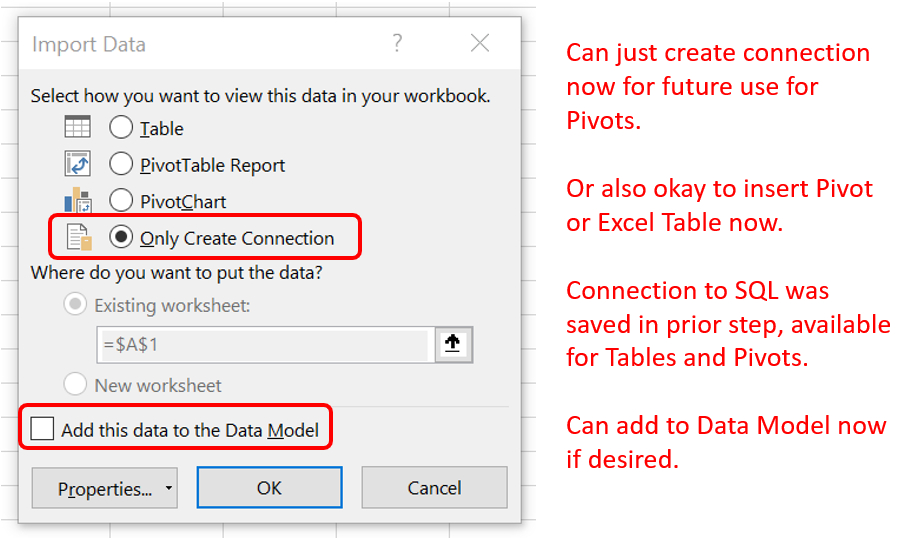Choose the PivotTable Report radio option
This screenshot has width=900, height=538.
121,164
